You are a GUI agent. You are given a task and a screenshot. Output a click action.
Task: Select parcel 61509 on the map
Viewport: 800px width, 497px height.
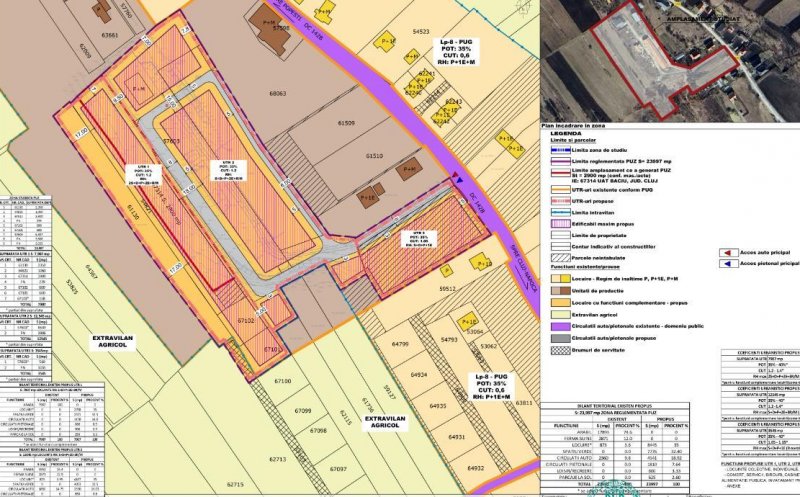tap(346, 122)
